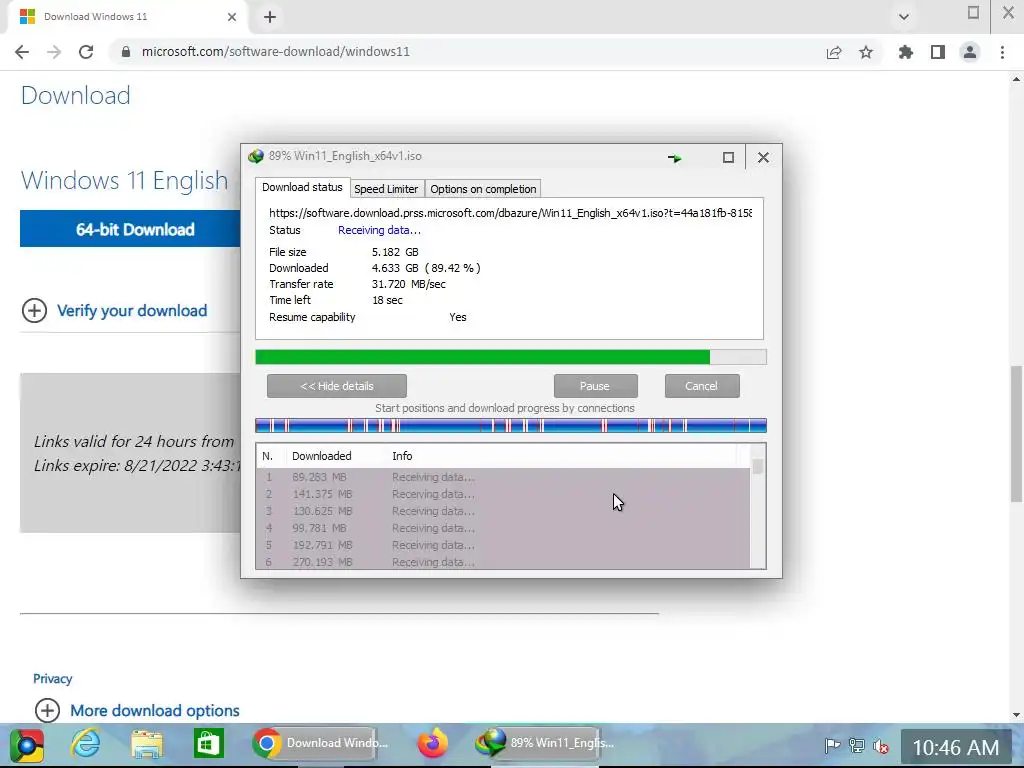This screenshot has width=1024, height=768.
Task: Select connection row 5 with 192.791 MB
Action: point(503,545)
